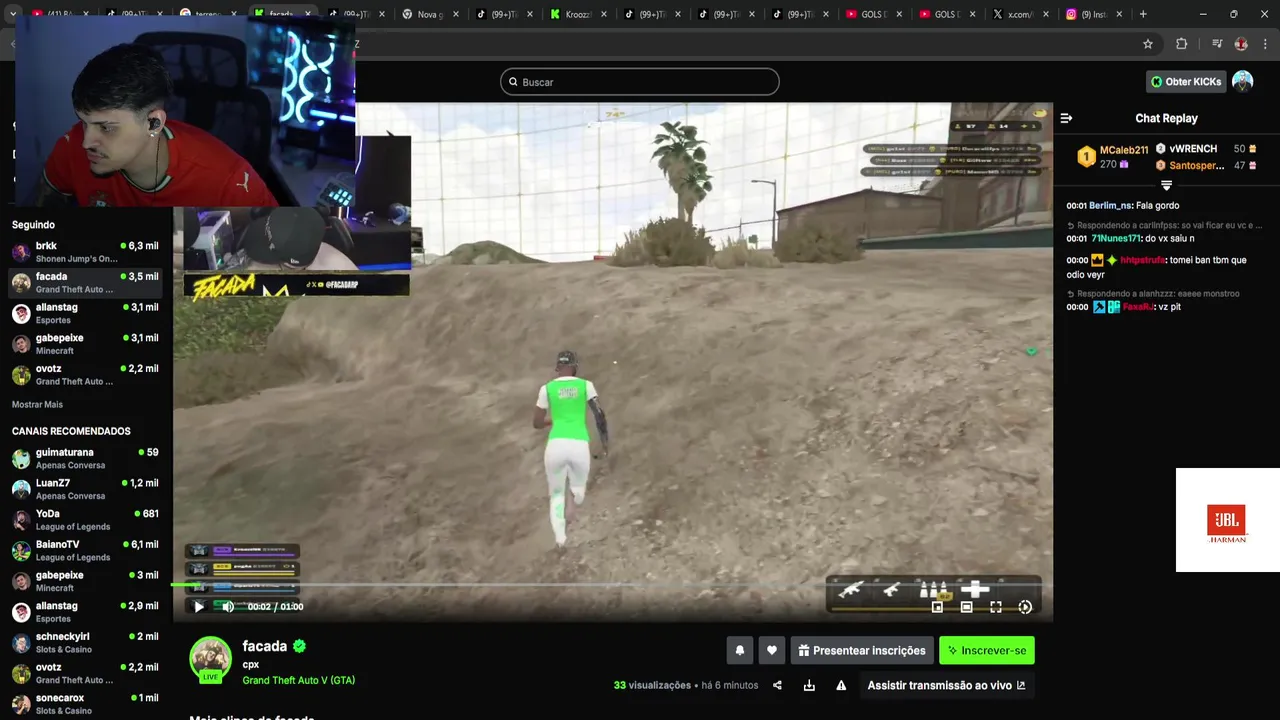The width and height of the screenshot is (1280, 720).
Task: Play the clip video
Action: (198, 606)
